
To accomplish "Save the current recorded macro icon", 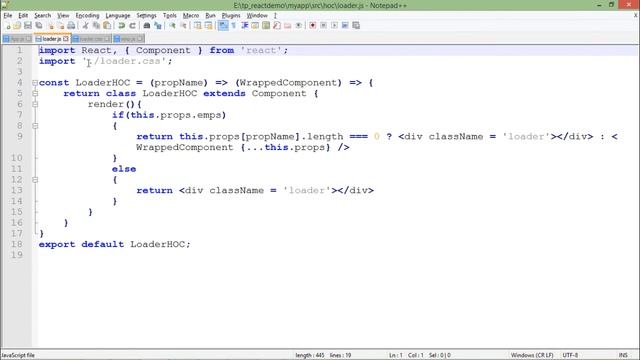I will point(356,26).
